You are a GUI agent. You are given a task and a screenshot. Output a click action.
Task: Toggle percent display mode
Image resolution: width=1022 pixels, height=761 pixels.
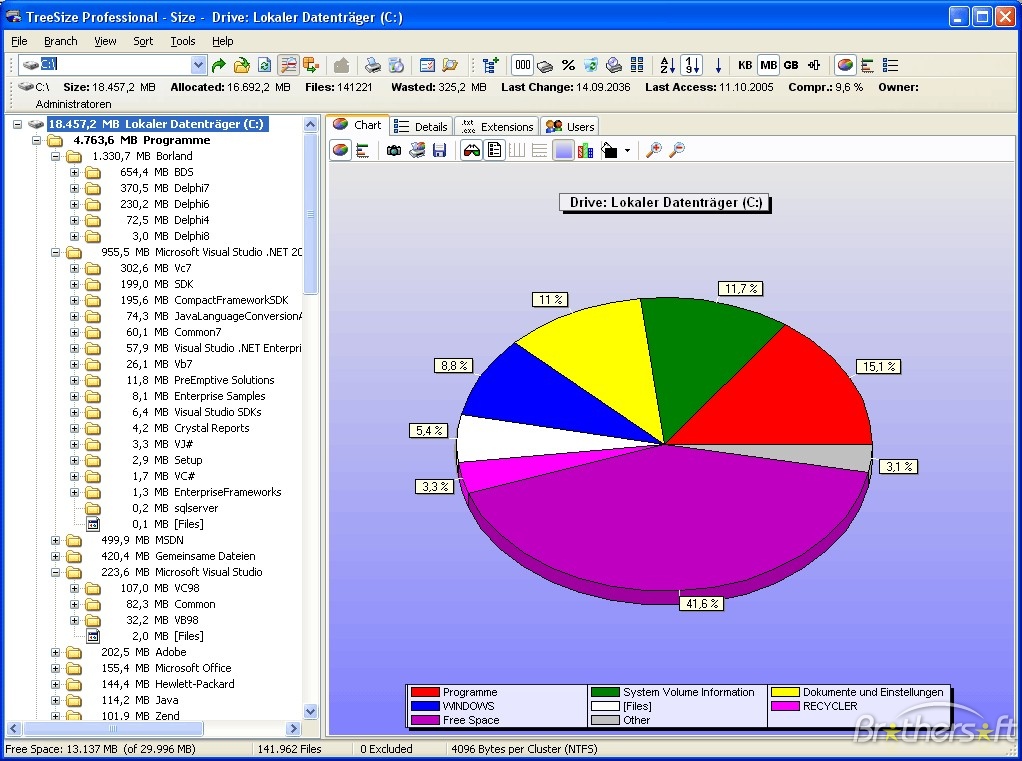(568, 65)
